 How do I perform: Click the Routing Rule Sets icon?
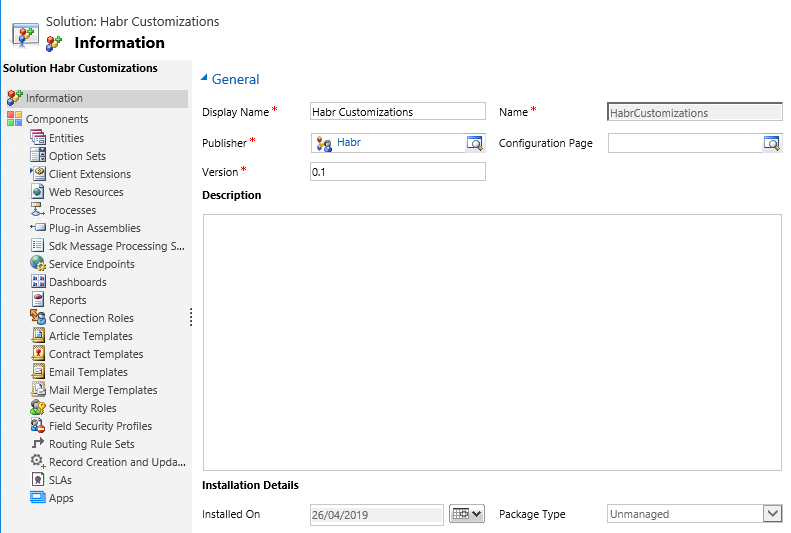38,443
